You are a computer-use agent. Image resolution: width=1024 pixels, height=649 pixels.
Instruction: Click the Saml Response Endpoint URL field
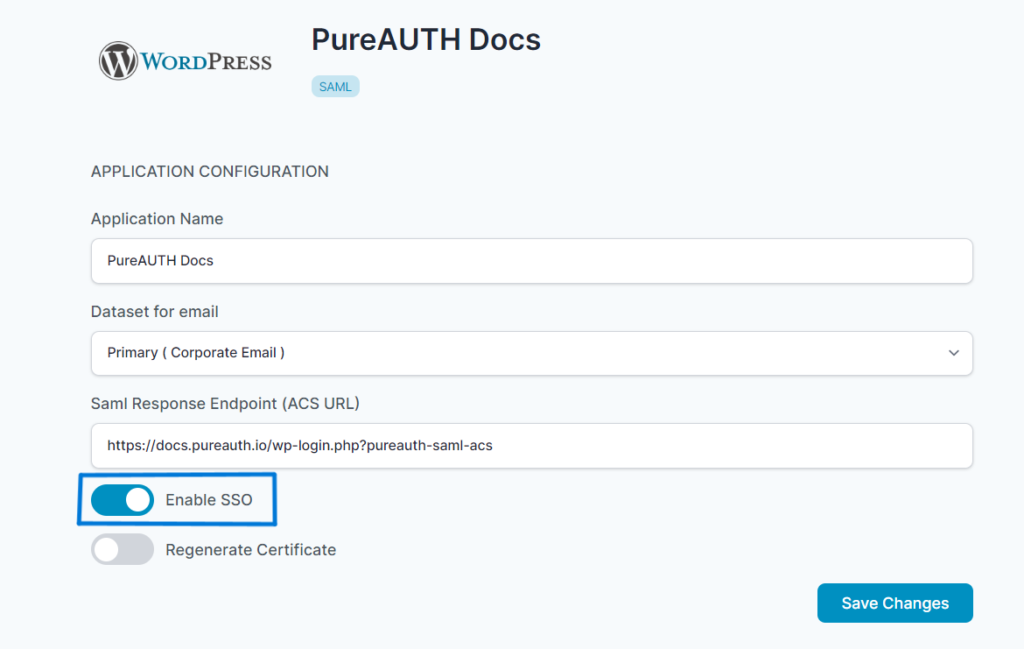(x=532, y=446)
